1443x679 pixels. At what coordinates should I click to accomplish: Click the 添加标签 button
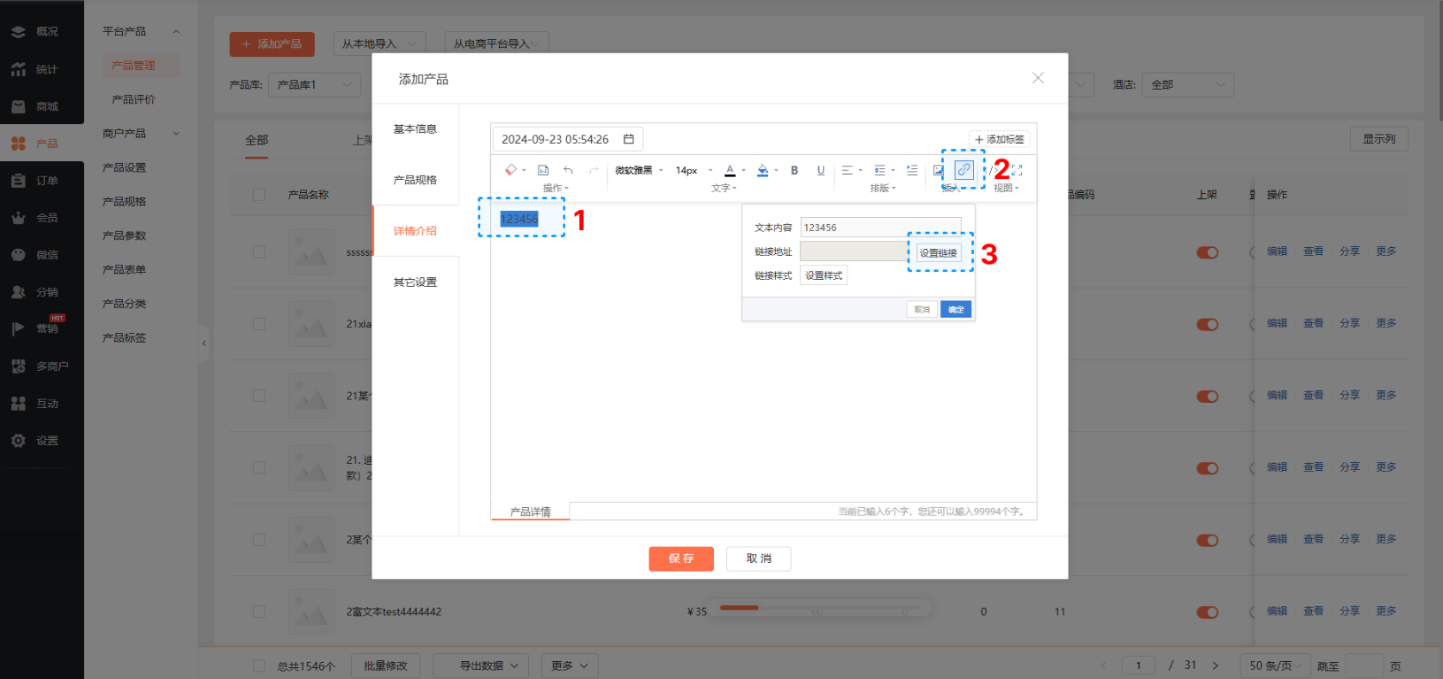coord(1000,139)
